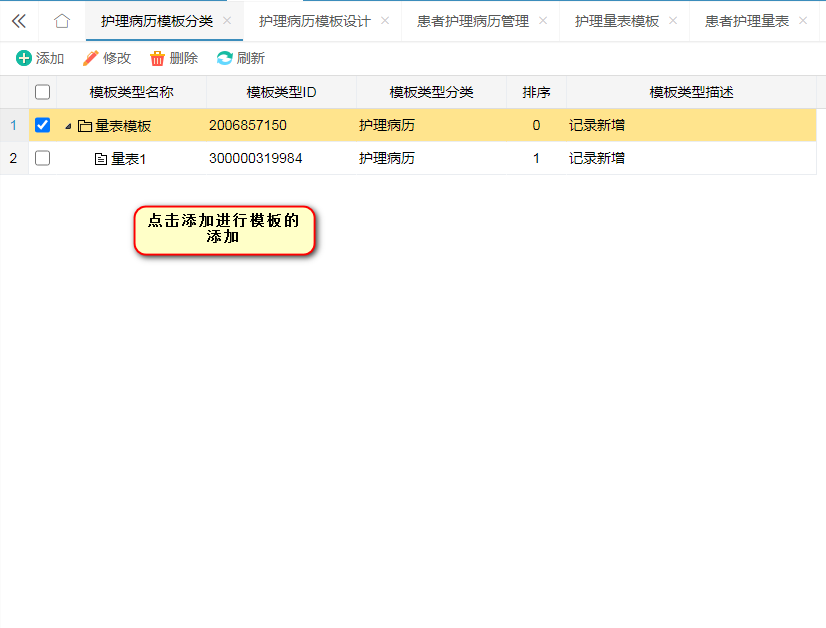
Task: Close the 护理病历模板设计 tab
Action: tap(385, 21)
